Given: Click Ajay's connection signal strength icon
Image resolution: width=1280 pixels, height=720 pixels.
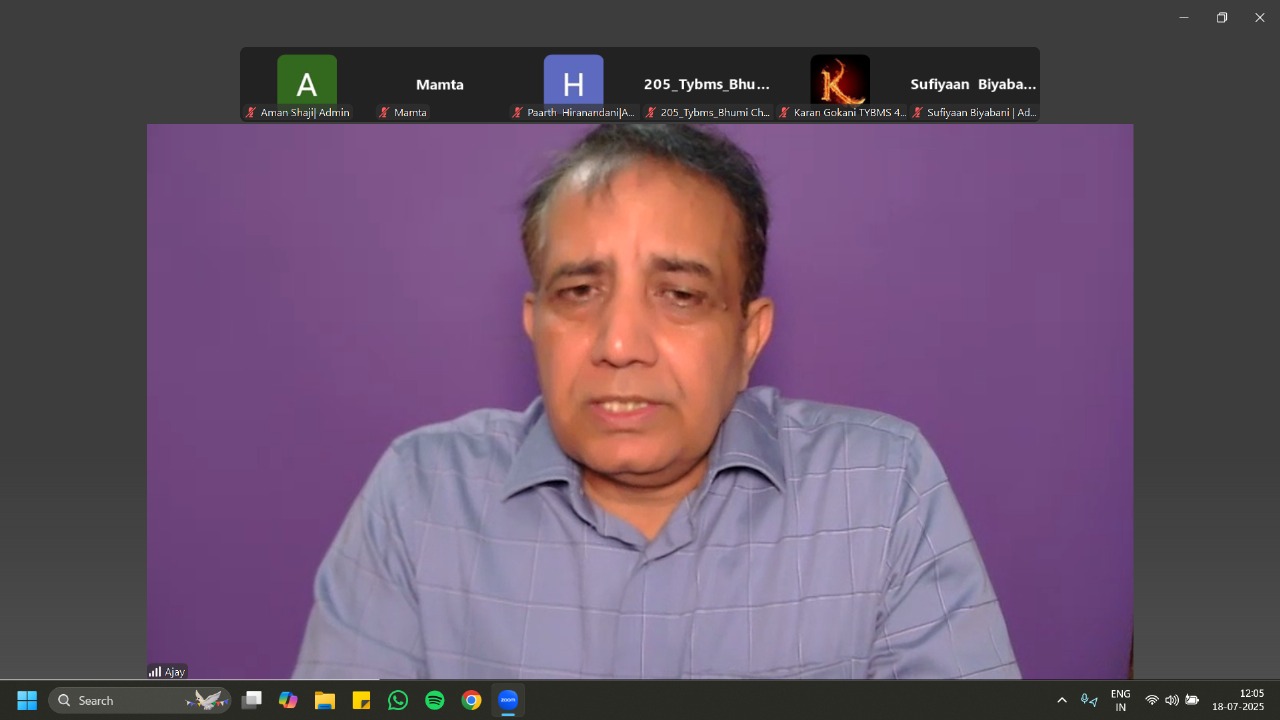Looking at the screenshot, I should point(155,672).
